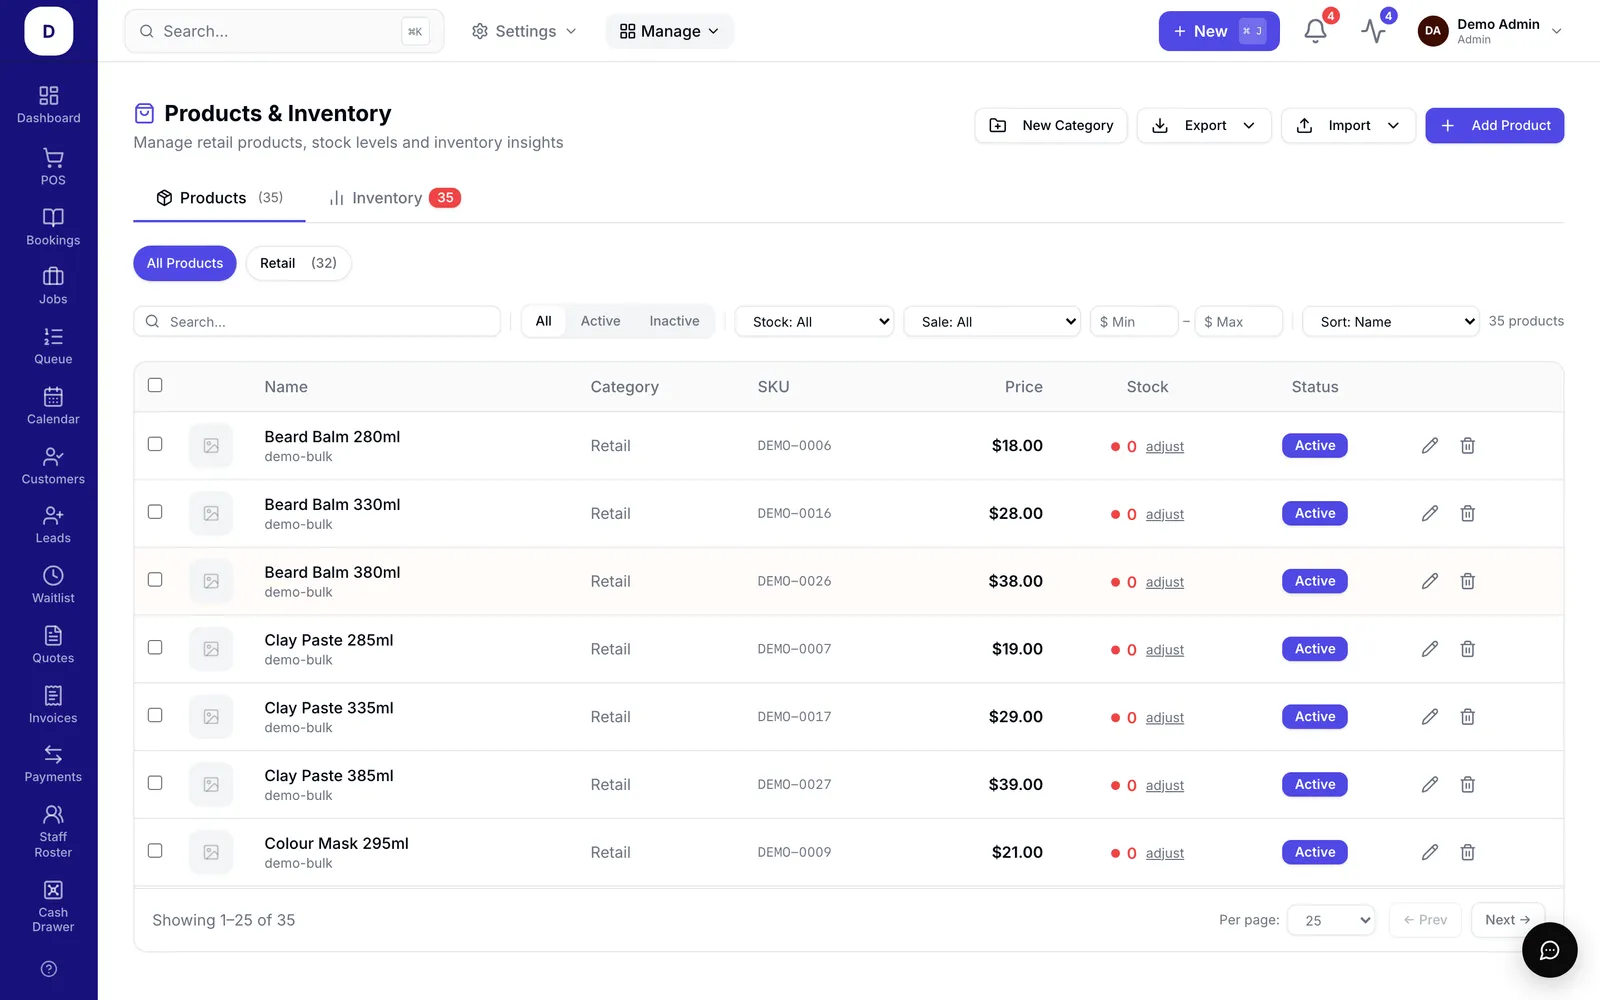1600x1000 pixels.
Task: Click adjust link for Beard Balm 380ml
Action: tap(1165, 582)
